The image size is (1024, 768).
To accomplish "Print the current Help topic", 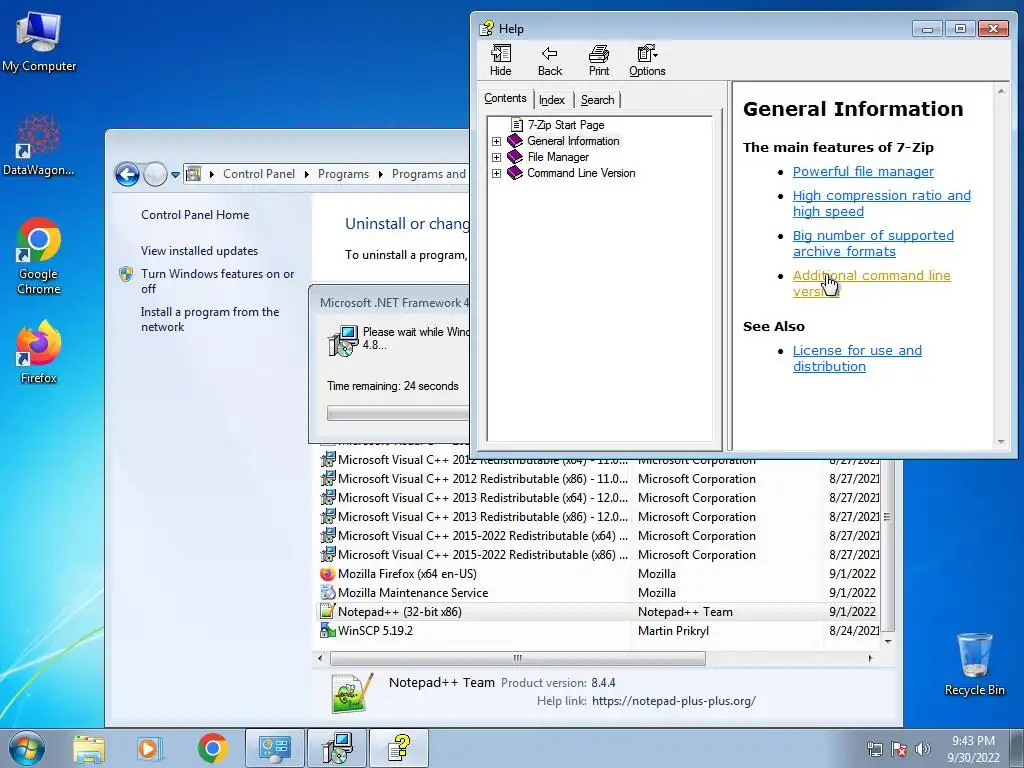I will [598, 60].
